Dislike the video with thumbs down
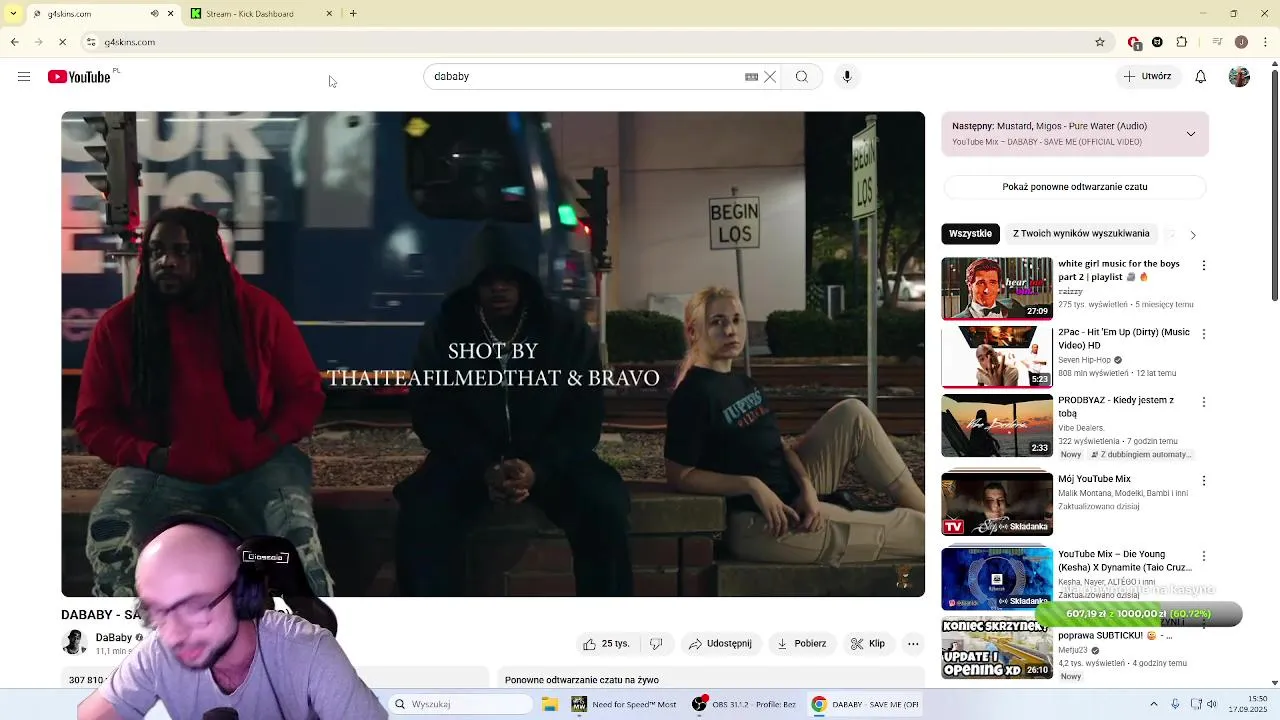This screenshot has width=1280, height=720. pyautogui.click(x=656, y=644)
